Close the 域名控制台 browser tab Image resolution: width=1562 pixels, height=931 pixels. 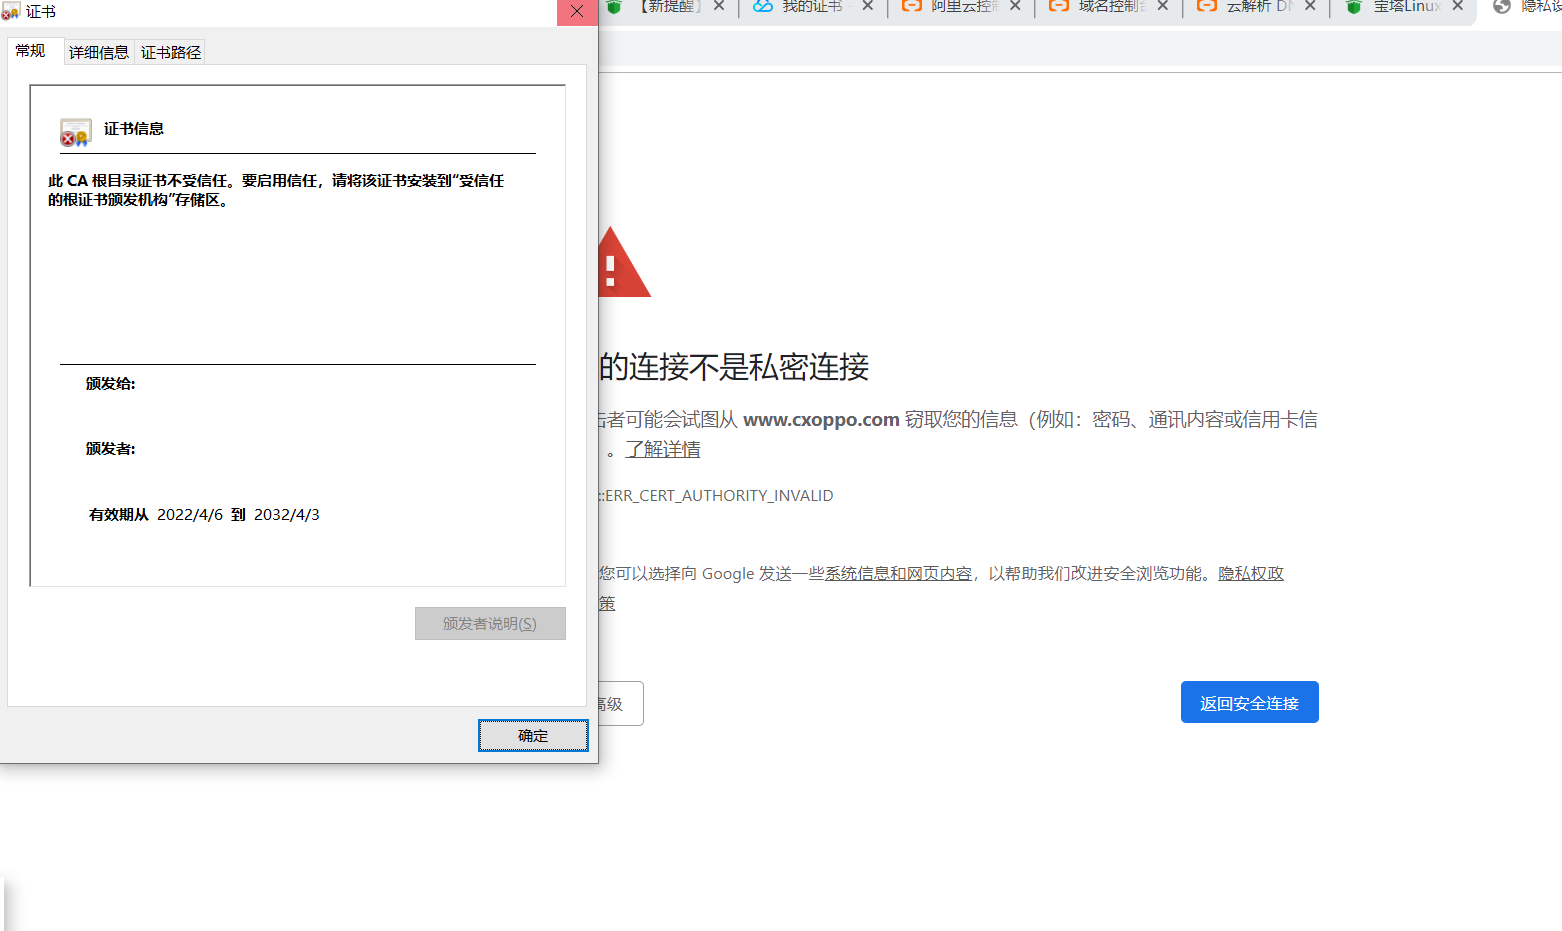coord(1162,6)
